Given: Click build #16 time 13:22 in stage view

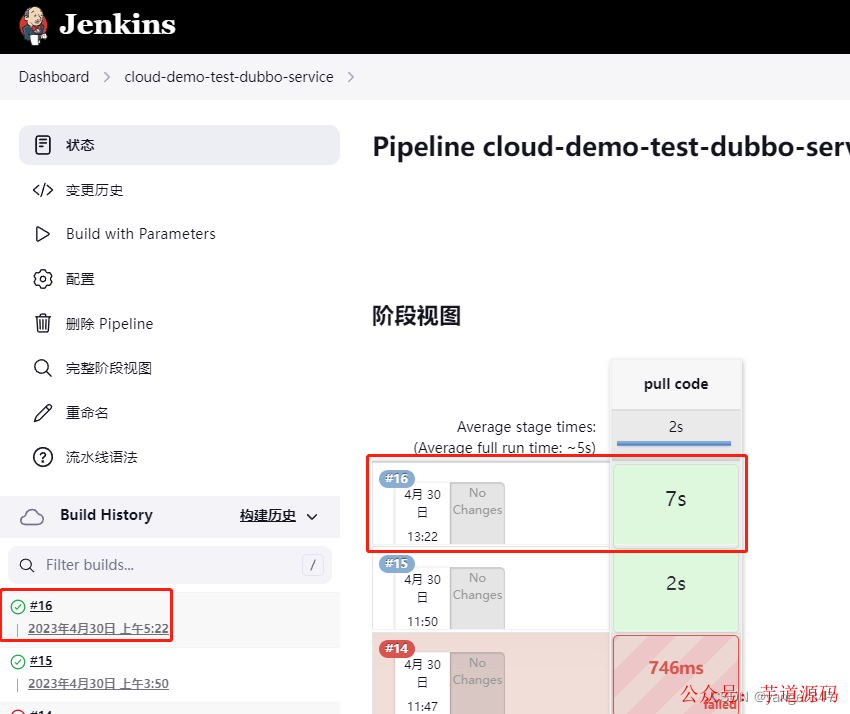Looking at the screenshot, I should (422, 537).
